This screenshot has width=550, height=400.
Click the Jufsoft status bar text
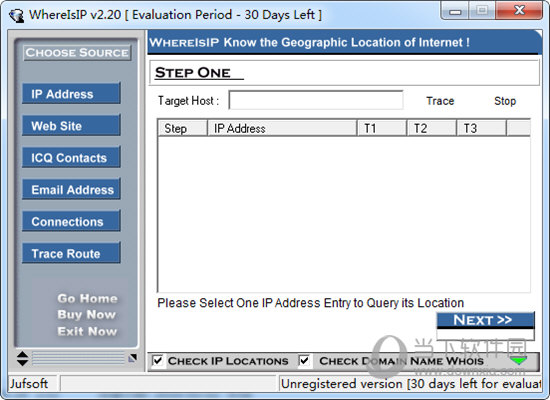click(x=29, y=384)
